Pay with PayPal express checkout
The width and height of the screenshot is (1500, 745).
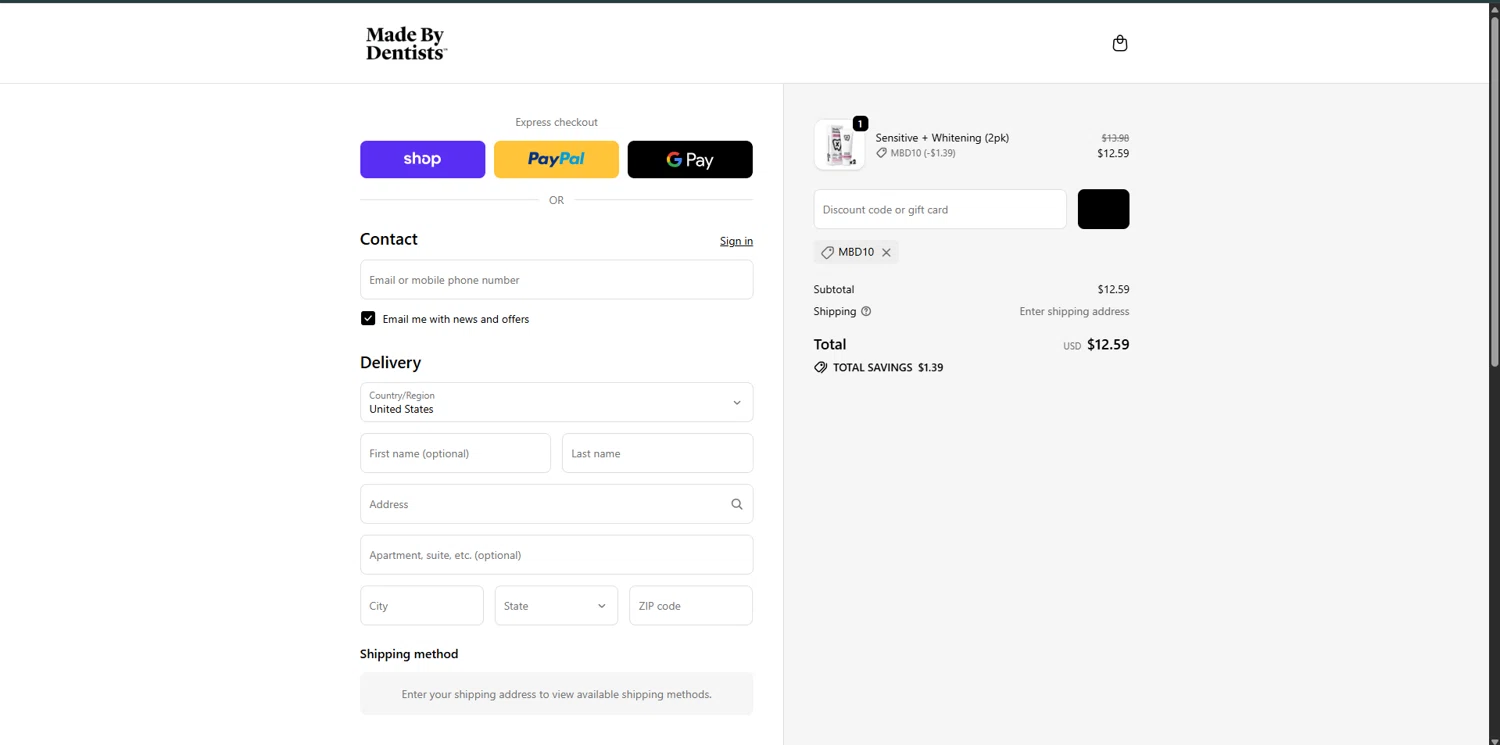(556, 159)
